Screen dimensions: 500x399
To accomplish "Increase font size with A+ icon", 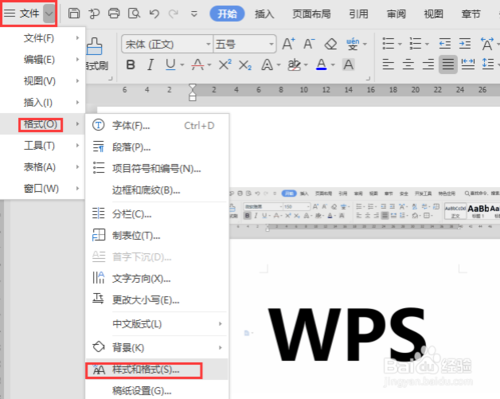I will coord(288,44).
